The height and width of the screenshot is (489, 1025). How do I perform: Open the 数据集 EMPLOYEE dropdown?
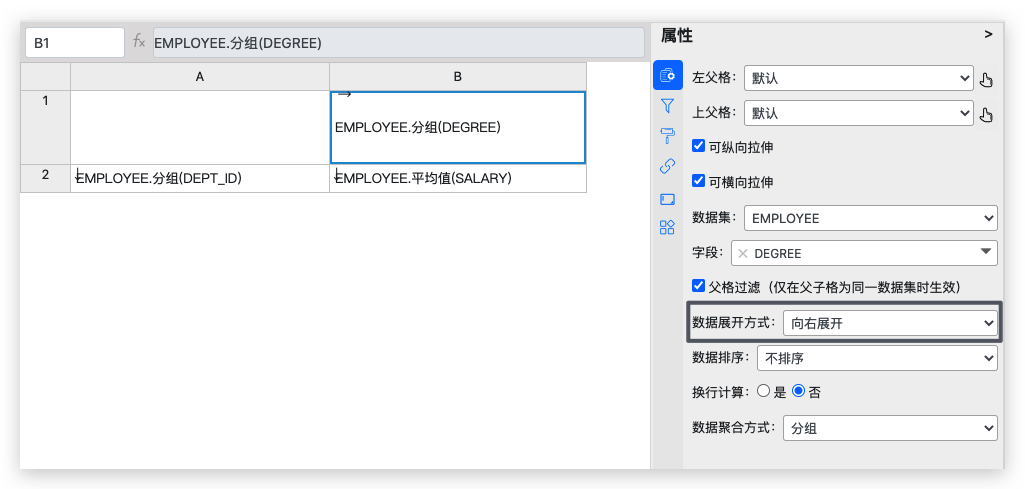coord(871,218)
